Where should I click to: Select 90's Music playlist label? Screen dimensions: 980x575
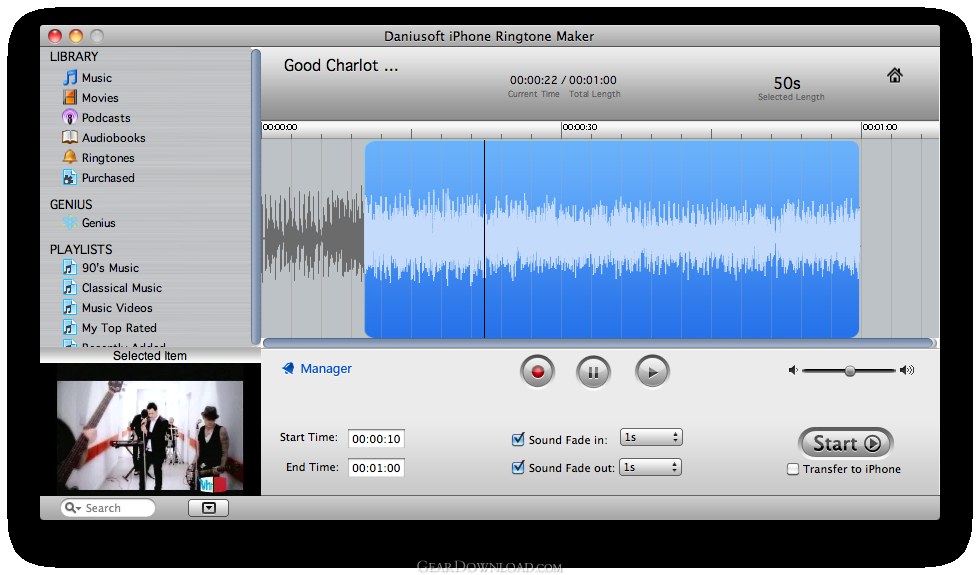click(111, 268)
